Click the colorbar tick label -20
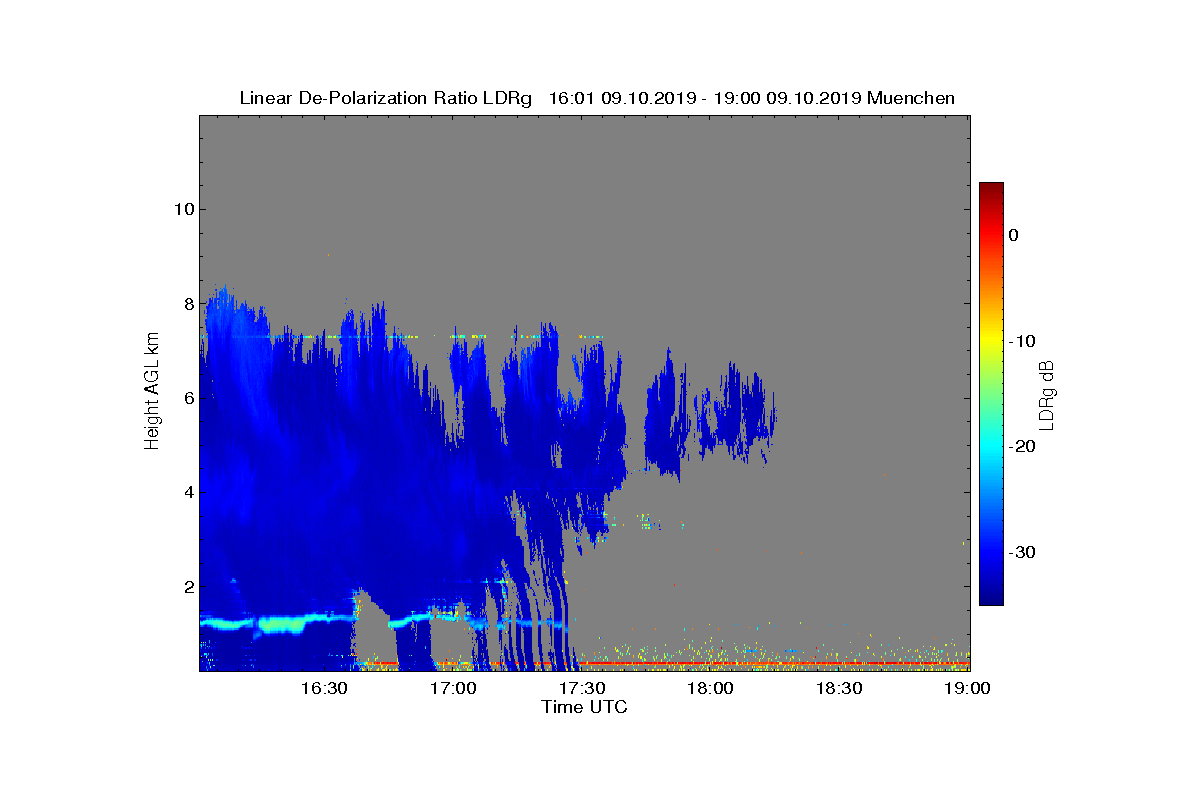The width and height of the screenshot is (1200, 800). 1022,447
